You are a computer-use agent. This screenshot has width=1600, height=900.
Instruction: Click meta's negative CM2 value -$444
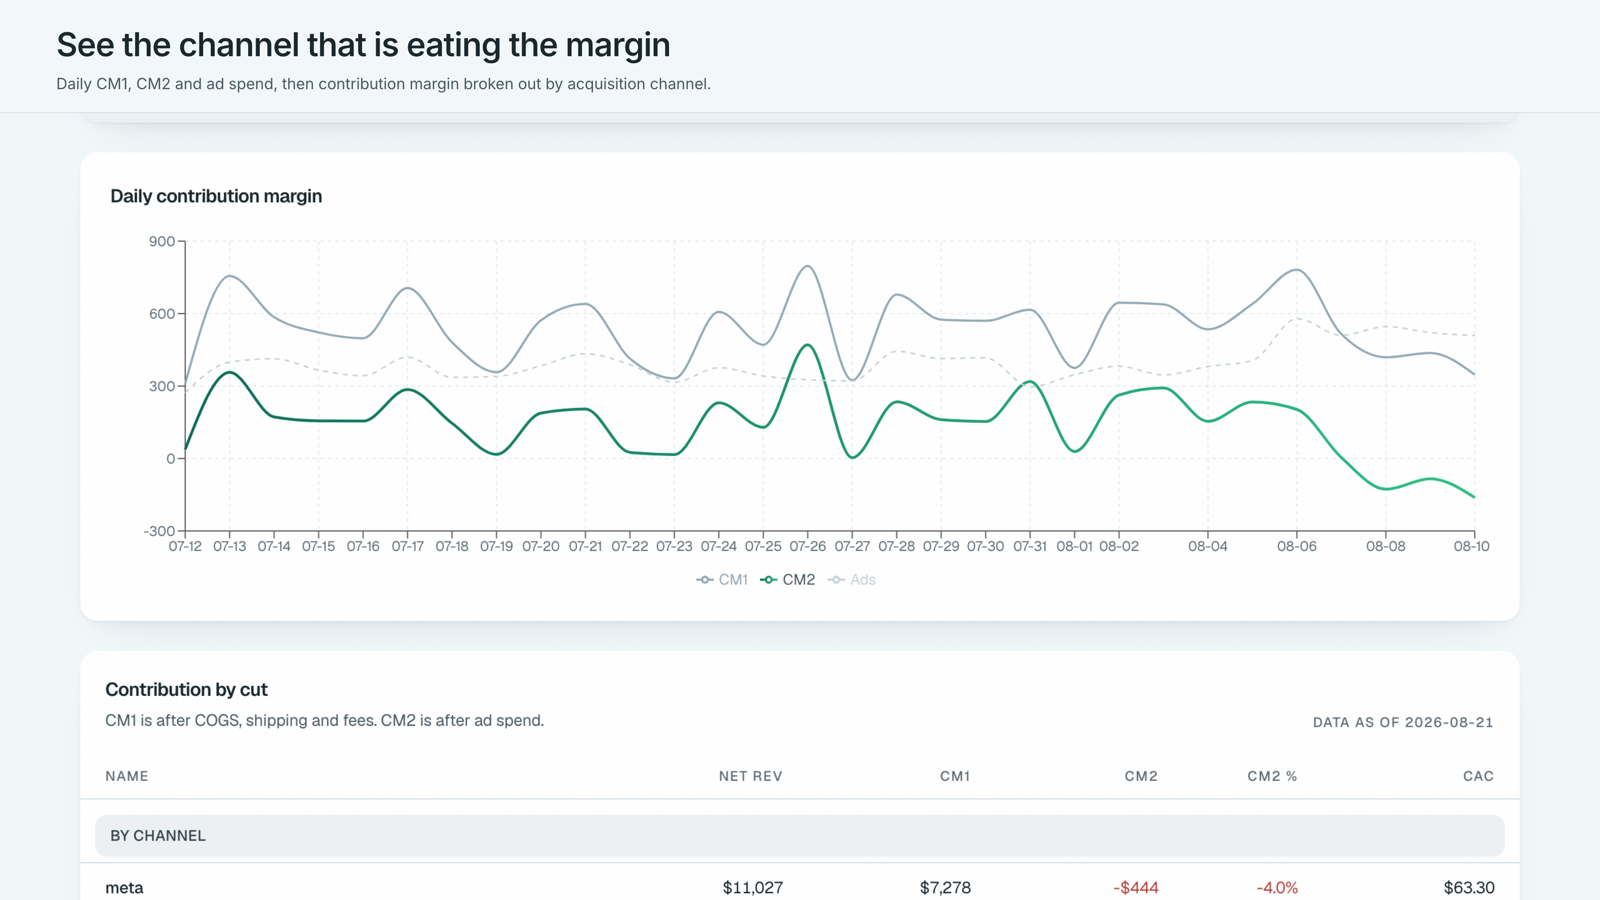point(1136,888)
